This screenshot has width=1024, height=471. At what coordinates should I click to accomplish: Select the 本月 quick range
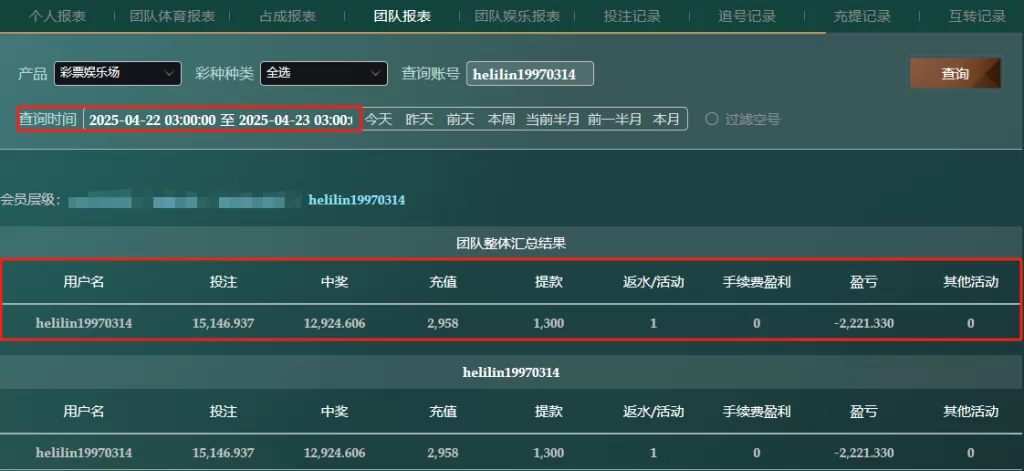click(x=666, y=120)
